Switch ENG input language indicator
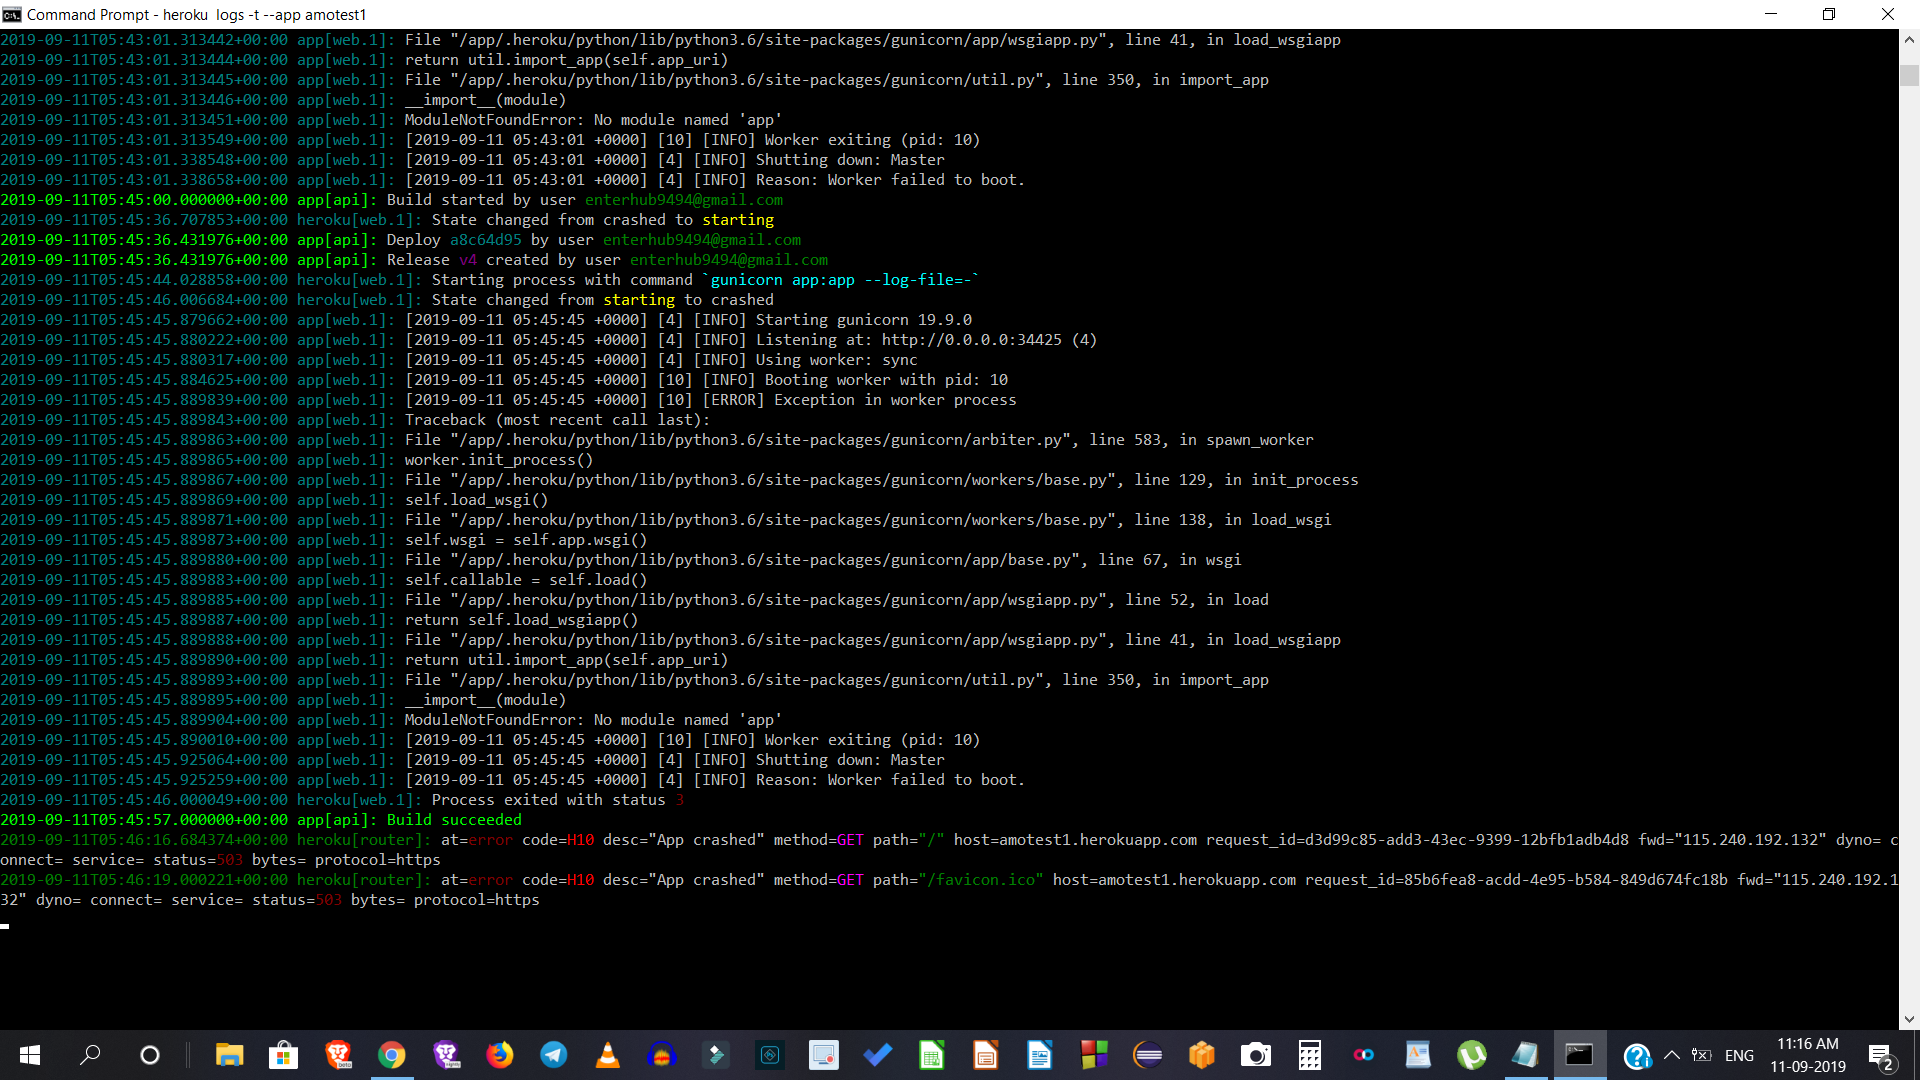Screen dimensions: 1920x1080 (1739, 1055)
